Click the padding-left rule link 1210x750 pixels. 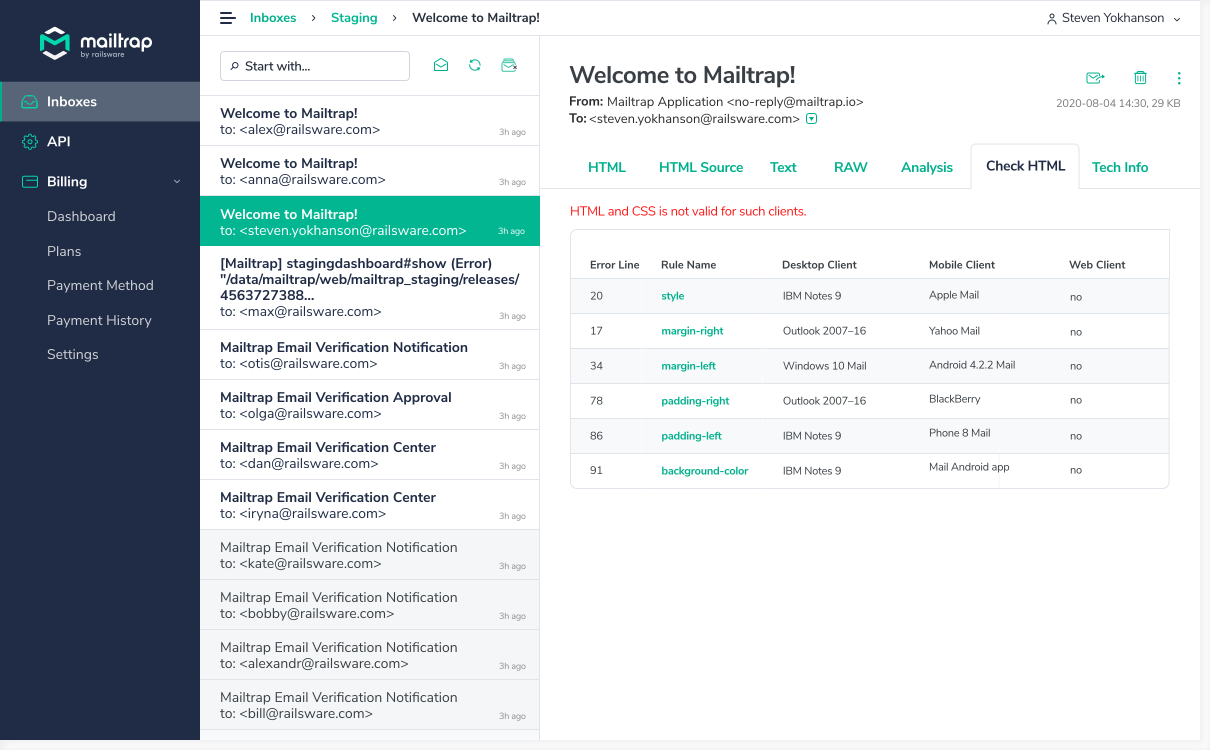point(691,436)
